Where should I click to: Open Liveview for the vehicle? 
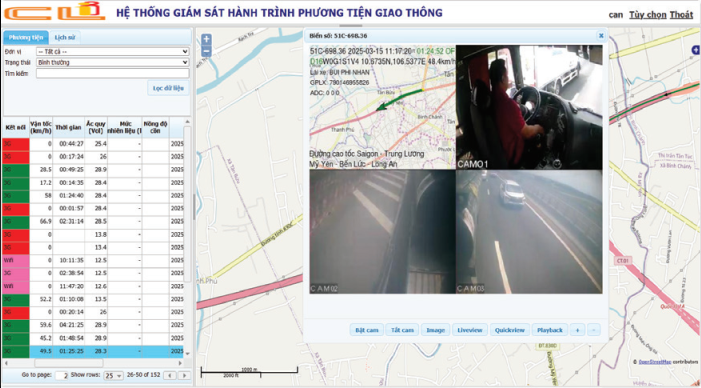point(470,330)
